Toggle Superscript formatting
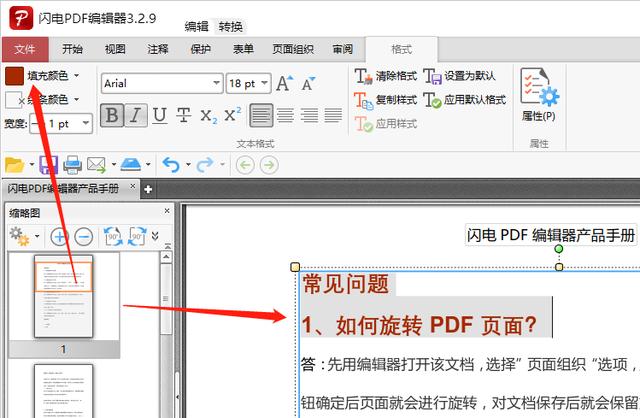The height and width of the screenshot is (418, 640). pyautogui.click(x=233, y=114)
